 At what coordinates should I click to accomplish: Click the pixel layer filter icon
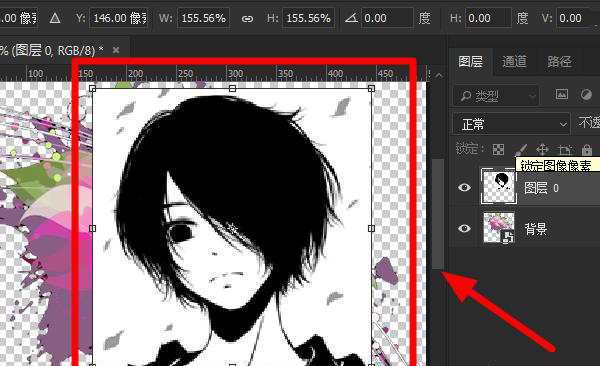point(562,95)
